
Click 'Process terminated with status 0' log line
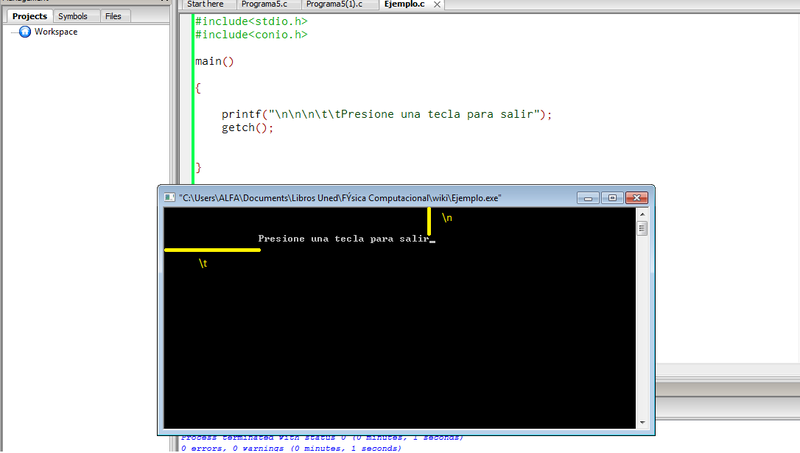pos(322,438)
